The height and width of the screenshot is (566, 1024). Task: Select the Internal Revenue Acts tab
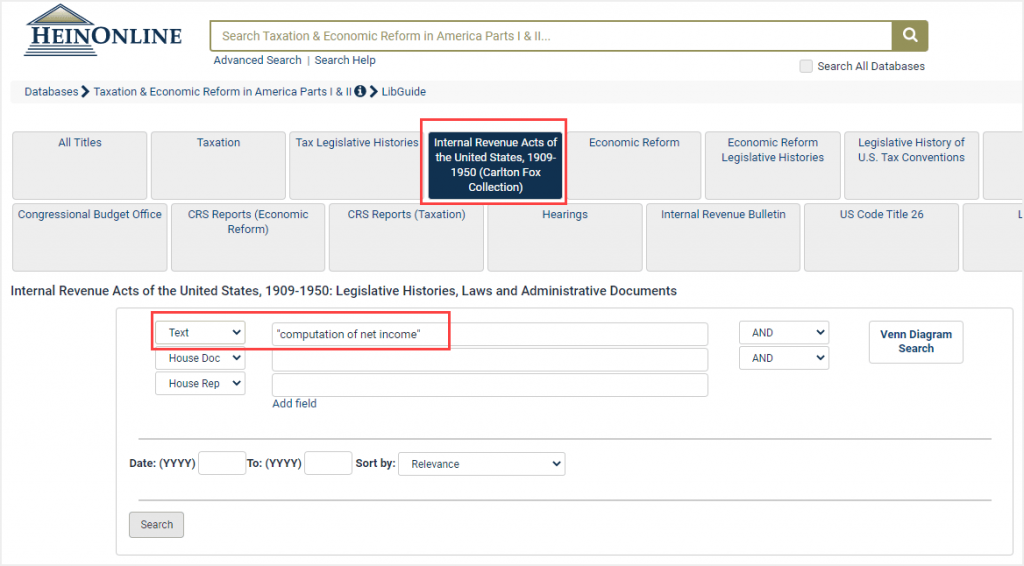pos(495,165)
